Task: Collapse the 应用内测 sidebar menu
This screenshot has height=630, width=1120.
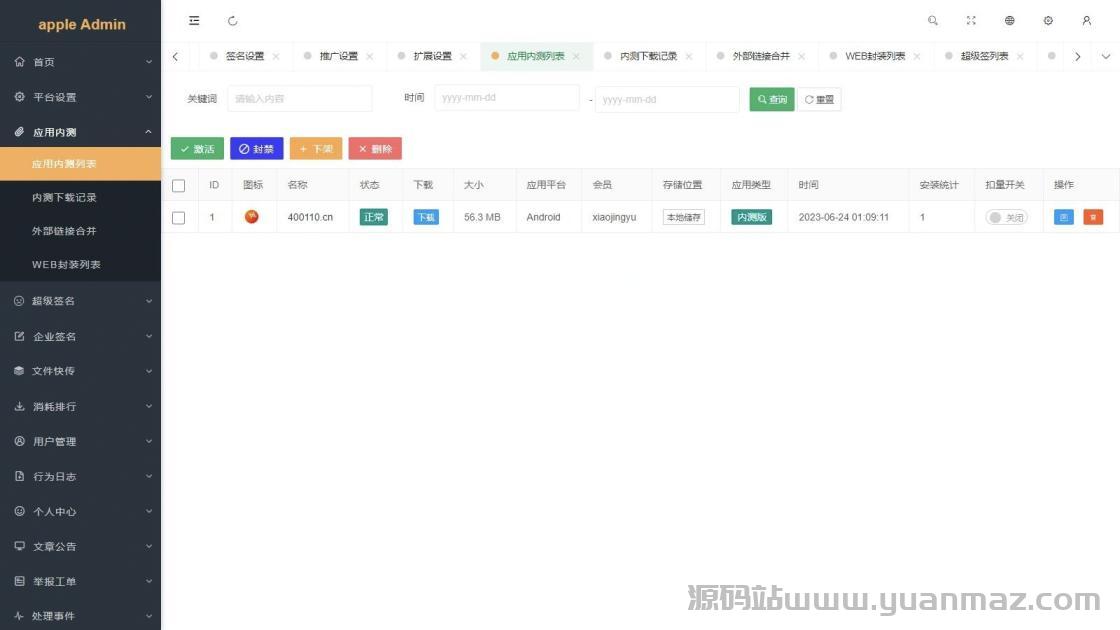Action: coord(80,132)
